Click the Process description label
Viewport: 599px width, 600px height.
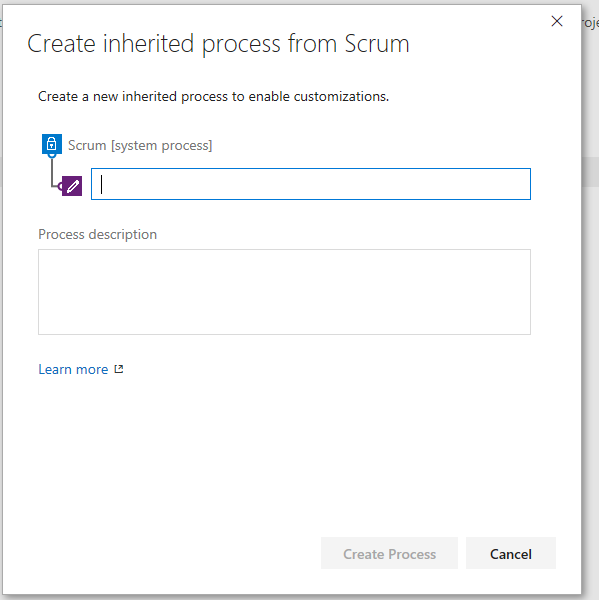pyautogui.click(x=98, y=234)
